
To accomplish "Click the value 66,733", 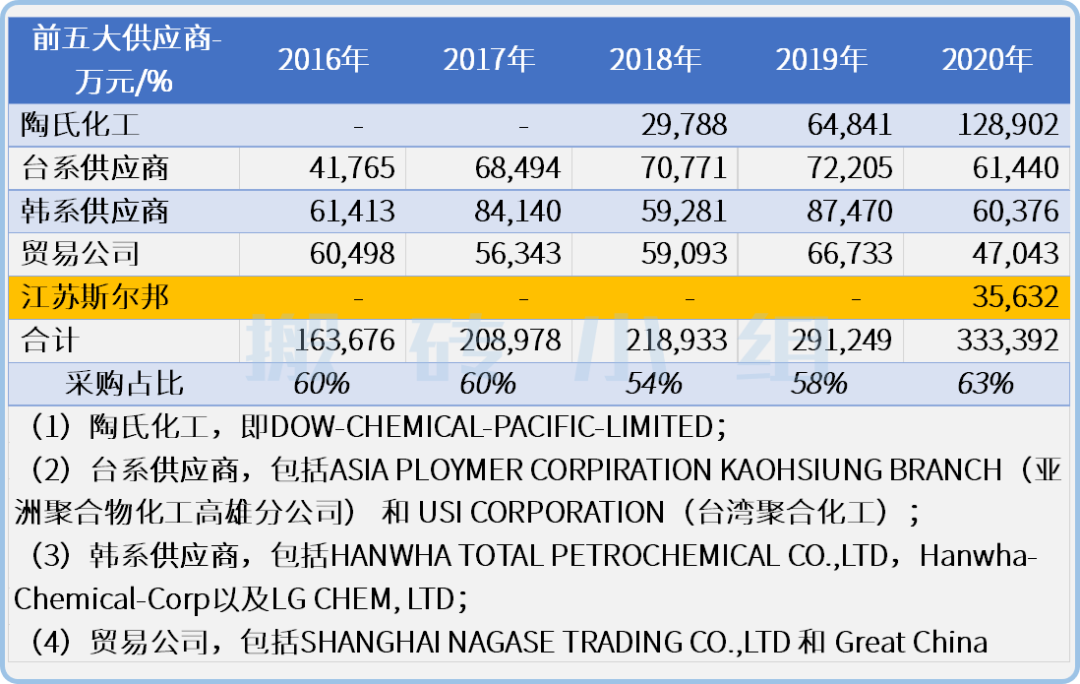I will click(850, 254).
